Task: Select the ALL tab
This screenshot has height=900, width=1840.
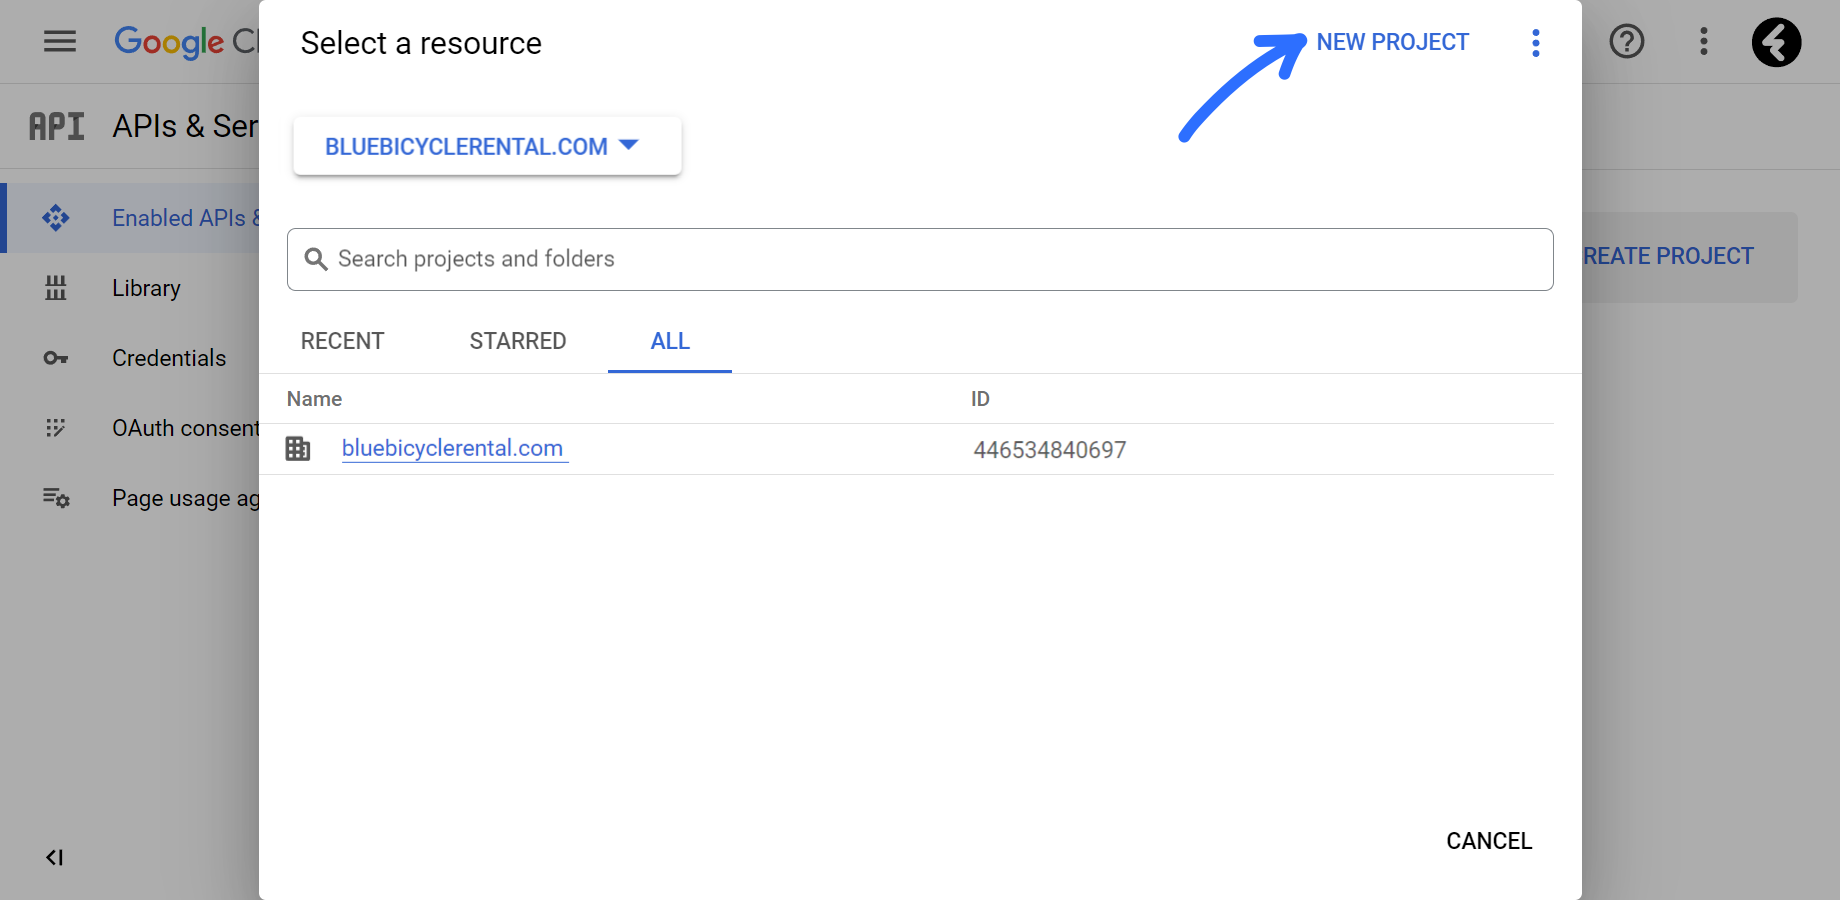Action: tap(670, 341)
